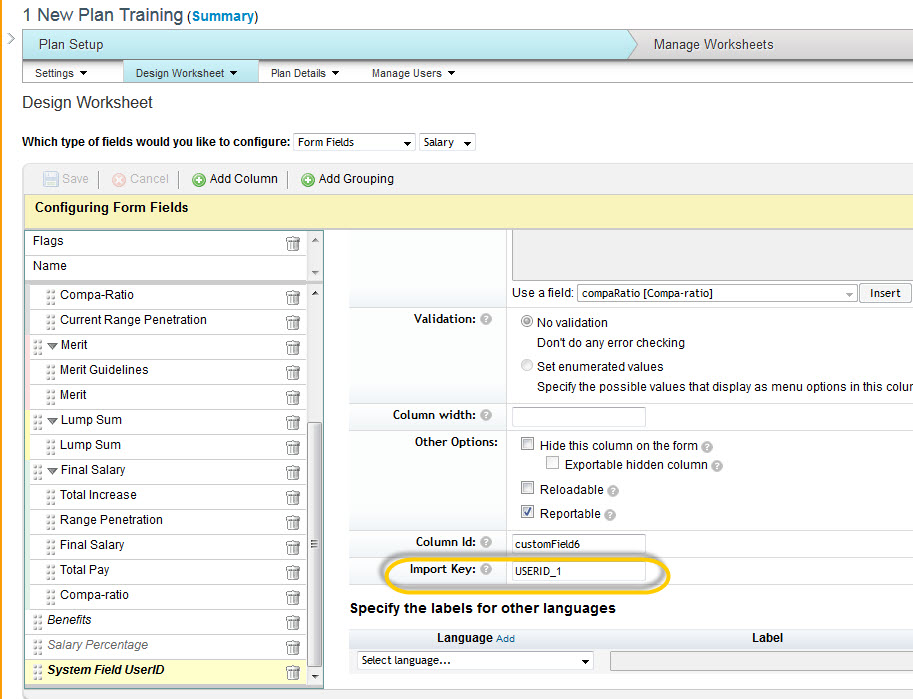This screenshot has width=913, height=699.
Task: Click help icon after Reportable option
Action: coord(610,515)
